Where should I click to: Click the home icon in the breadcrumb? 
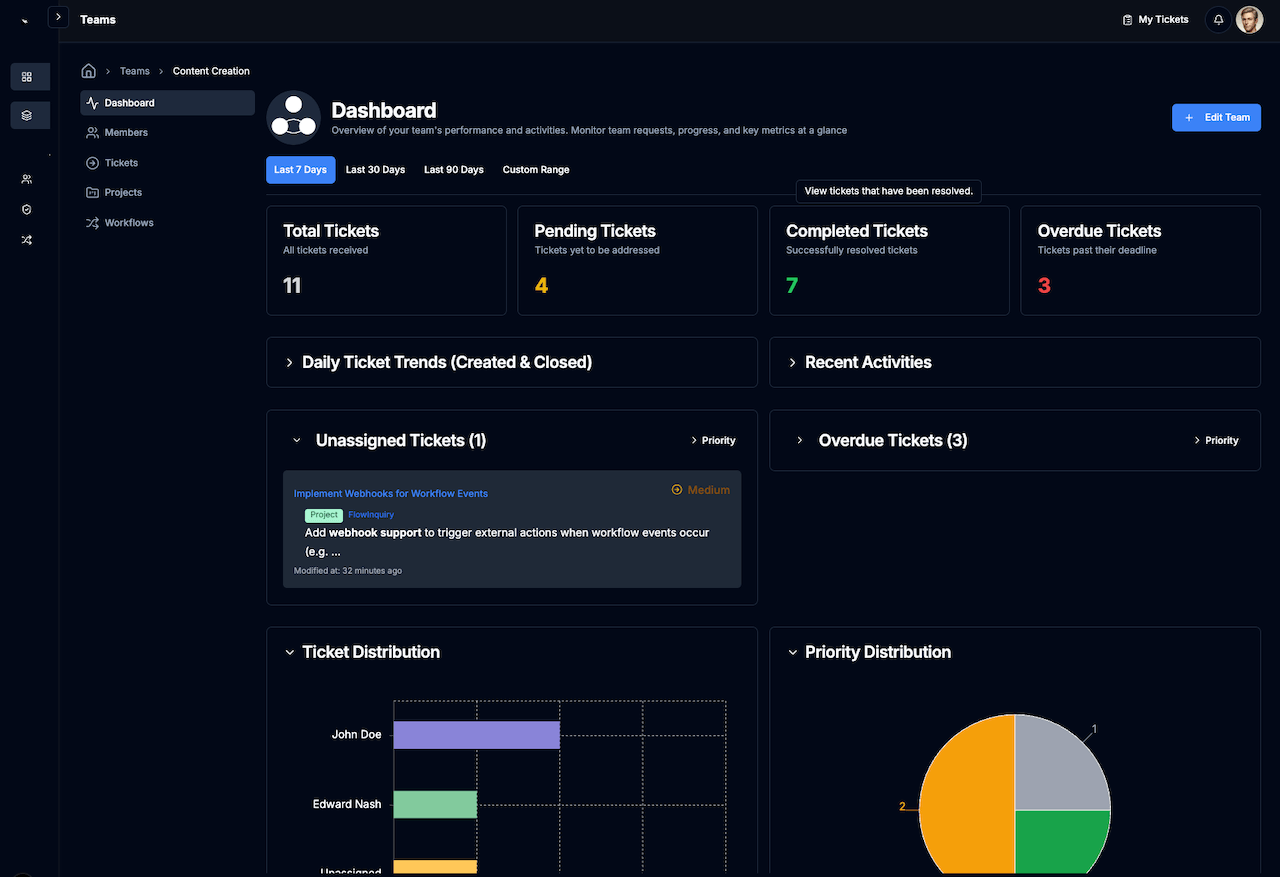tap(89, 71)
